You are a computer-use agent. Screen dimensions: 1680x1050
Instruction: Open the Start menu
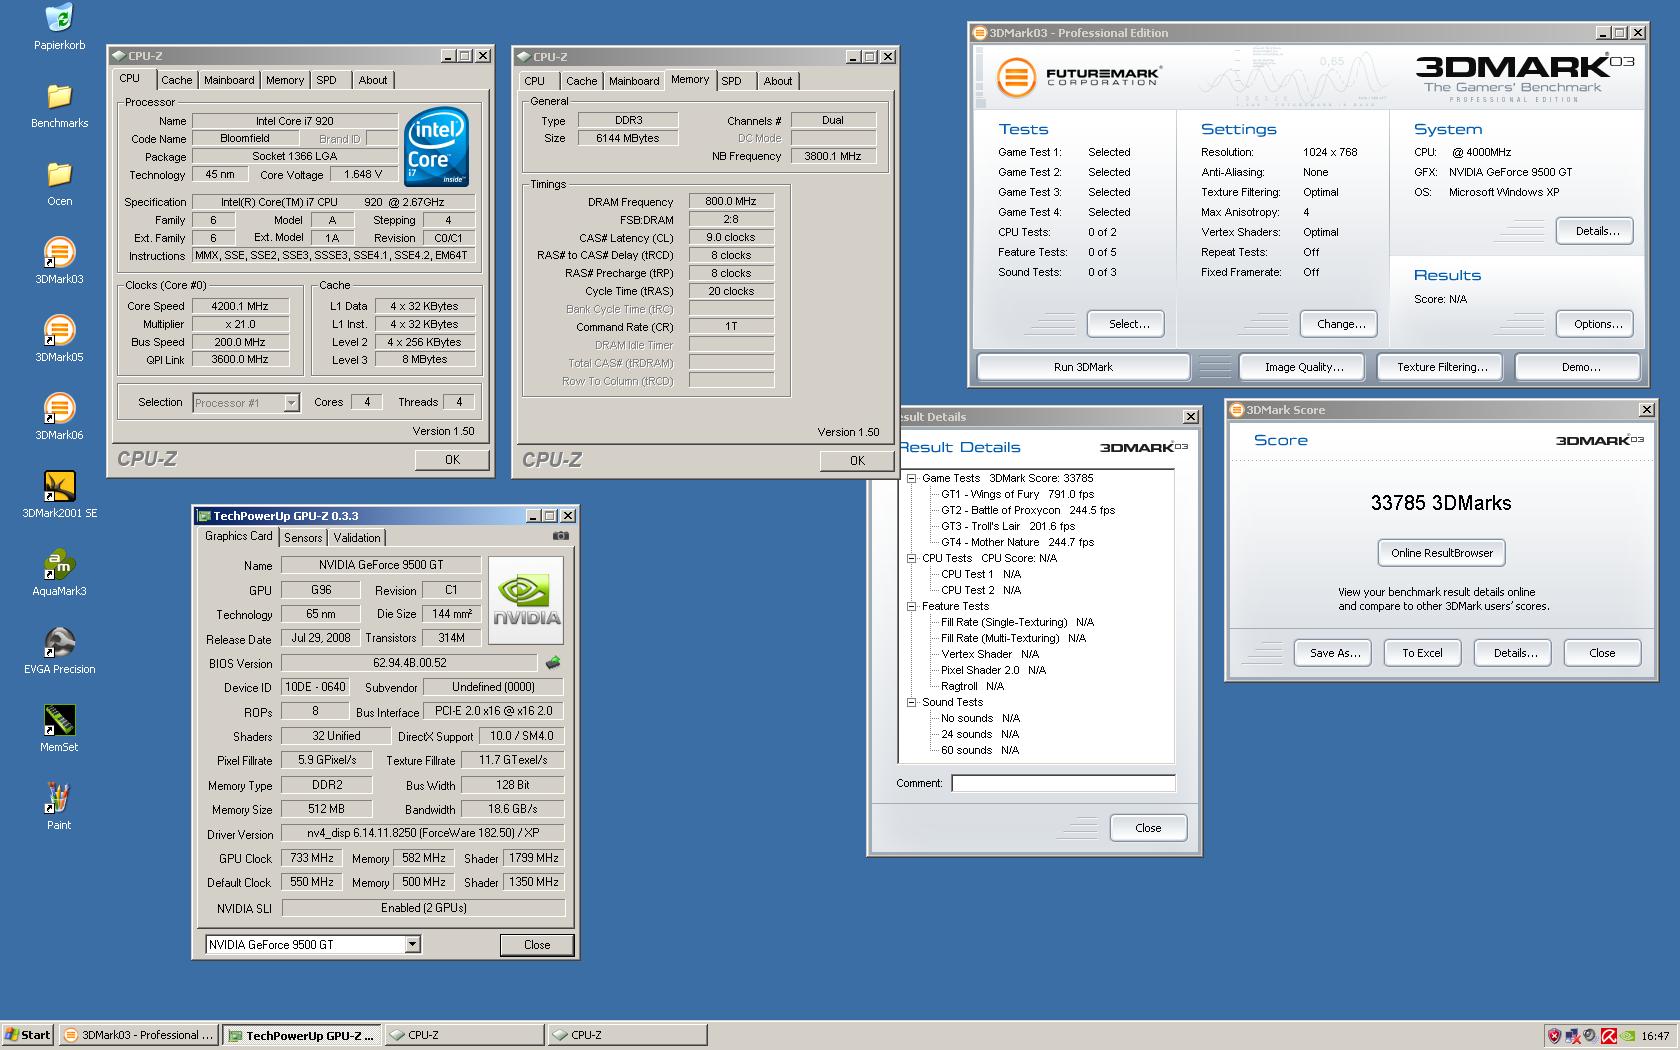(28, 1035)
